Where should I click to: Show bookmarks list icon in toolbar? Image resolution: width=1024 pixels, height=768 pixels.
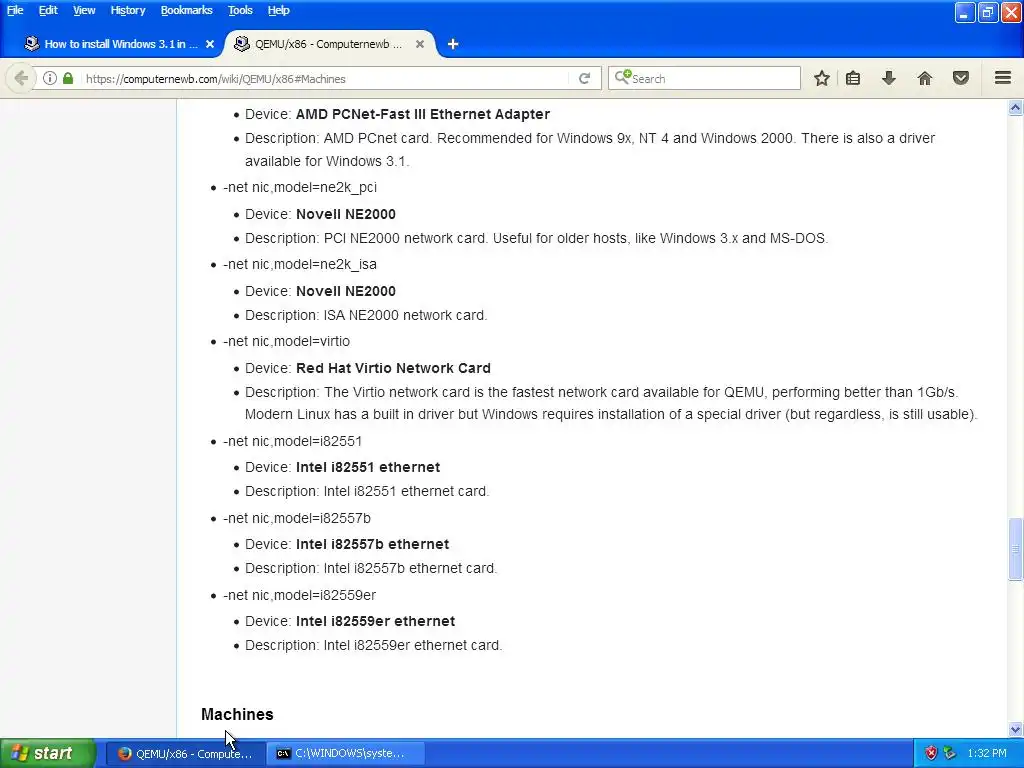[x=853, y=78]
